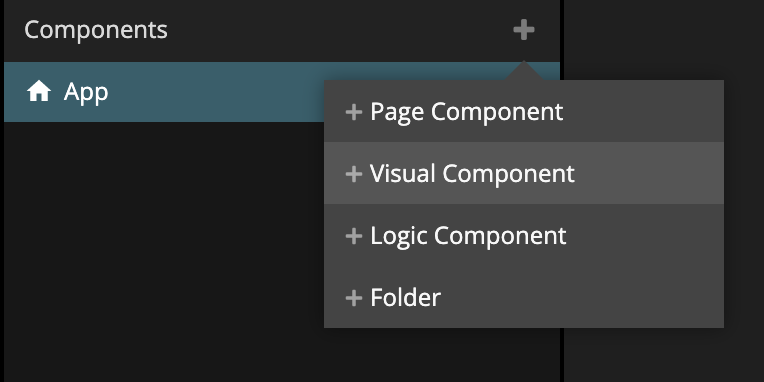Choose Visual Component from the popup menu
Screen dimensions: 764x382
coord(524,173)
